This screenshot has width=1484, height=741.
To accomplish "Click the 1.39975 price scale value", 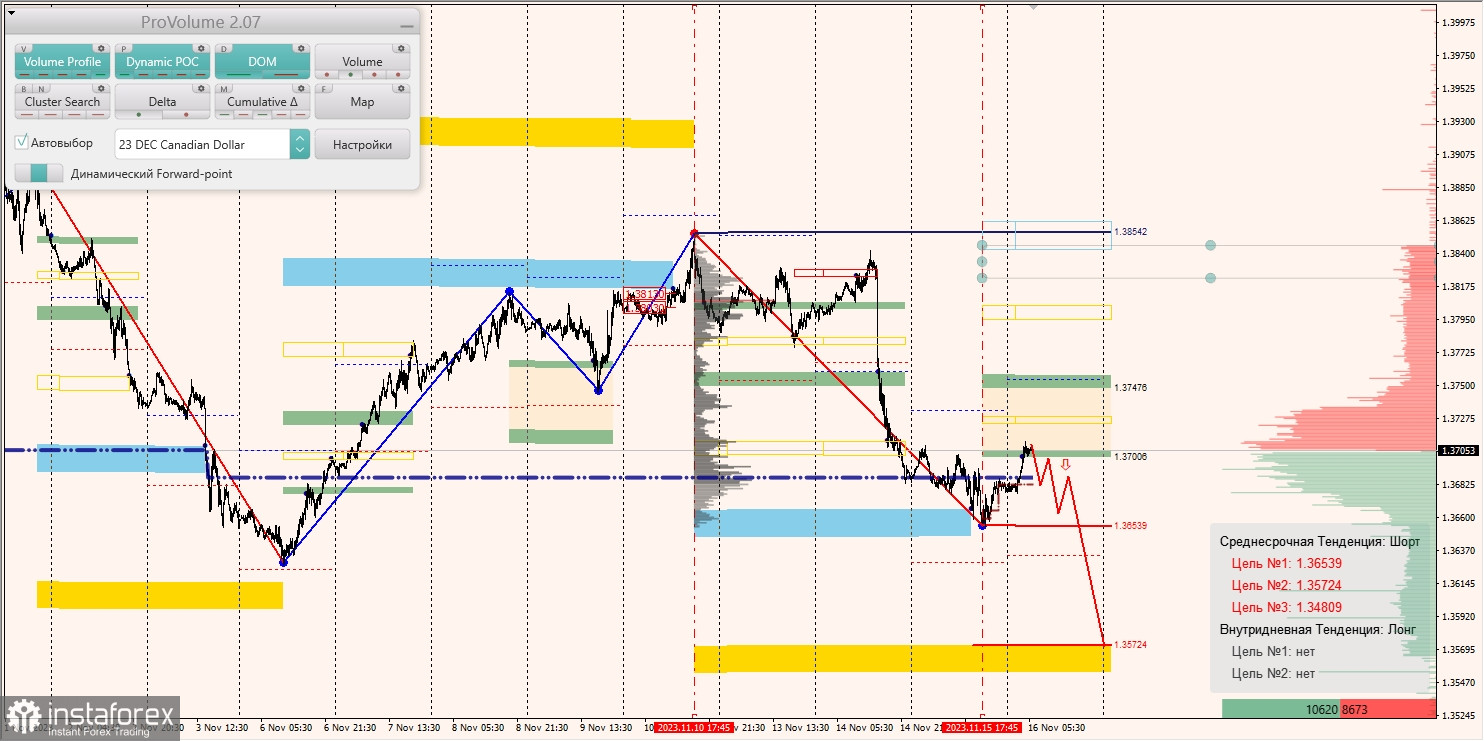I will [x=1459, y=22].
